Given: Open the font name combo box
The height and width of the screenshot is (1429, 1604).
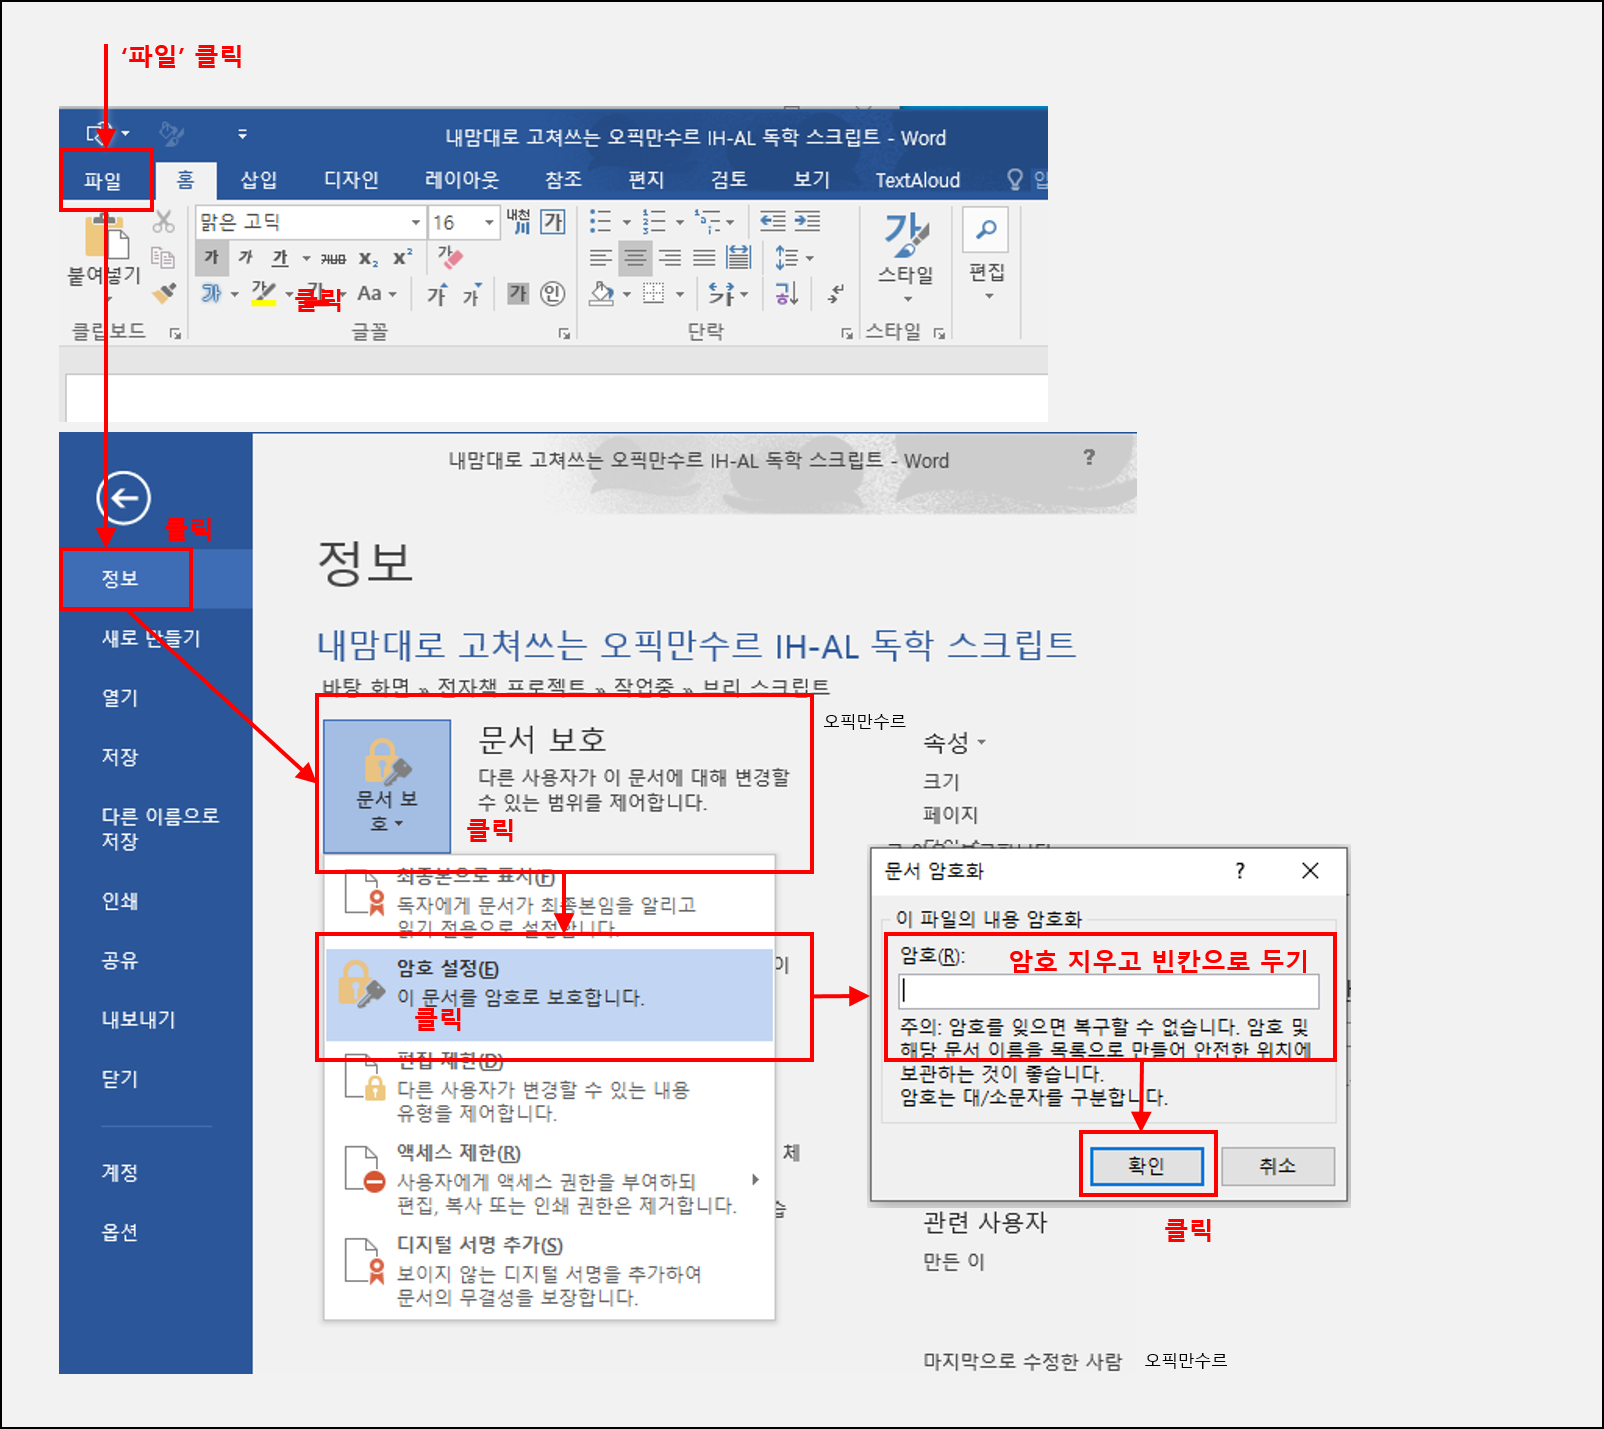Looking at the screenshot, I should [x=310, y=222].
